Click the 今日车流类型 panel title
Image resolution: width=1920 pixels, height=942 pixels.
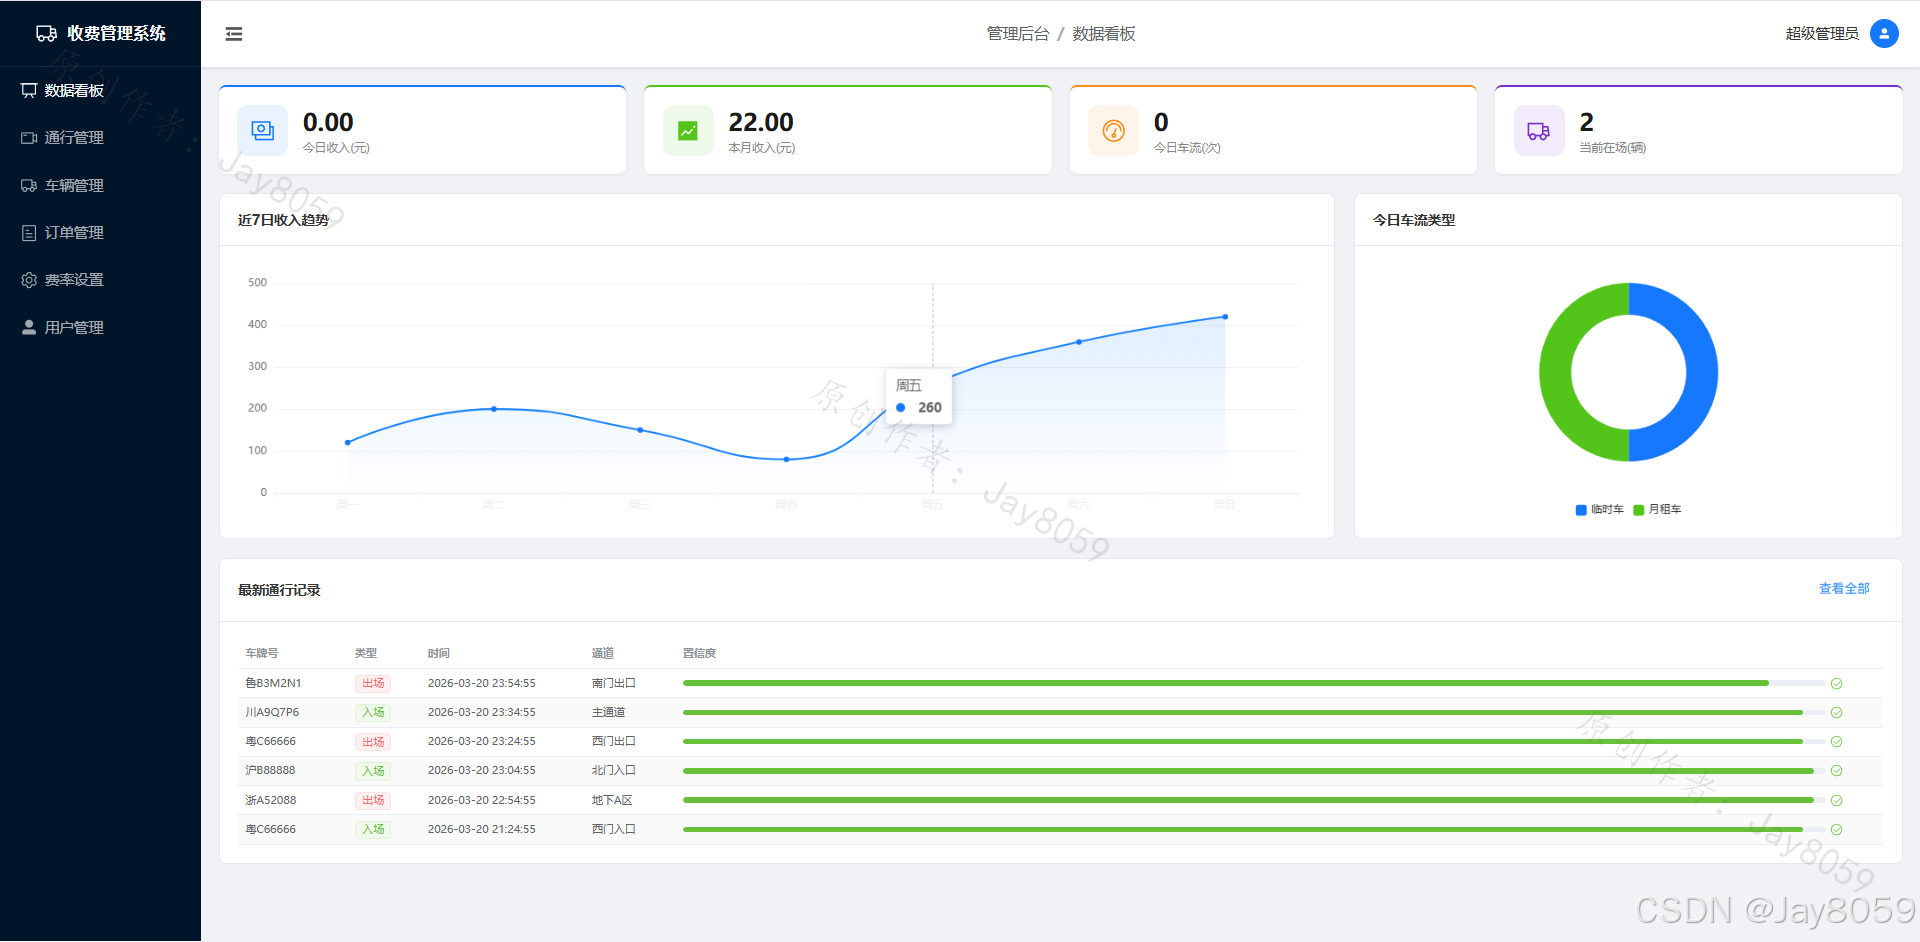(x=1414, y=221)
